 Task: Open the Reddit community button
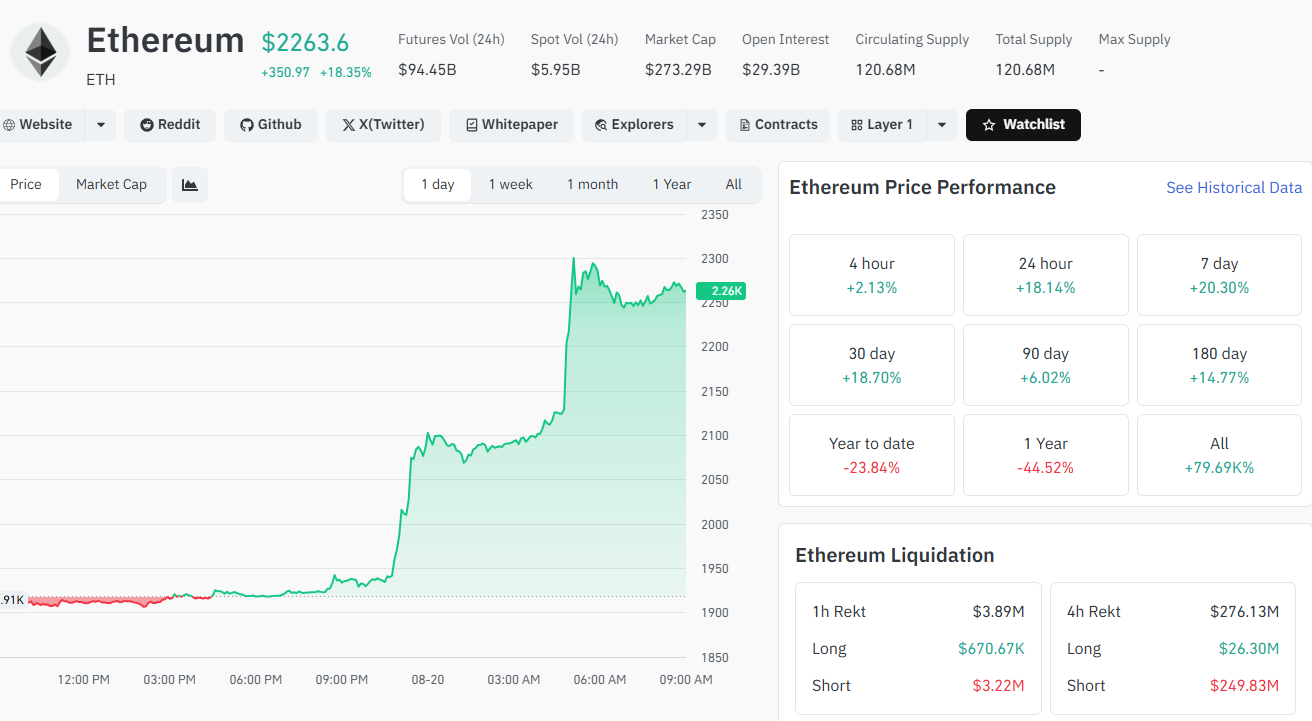pos(171,125)
